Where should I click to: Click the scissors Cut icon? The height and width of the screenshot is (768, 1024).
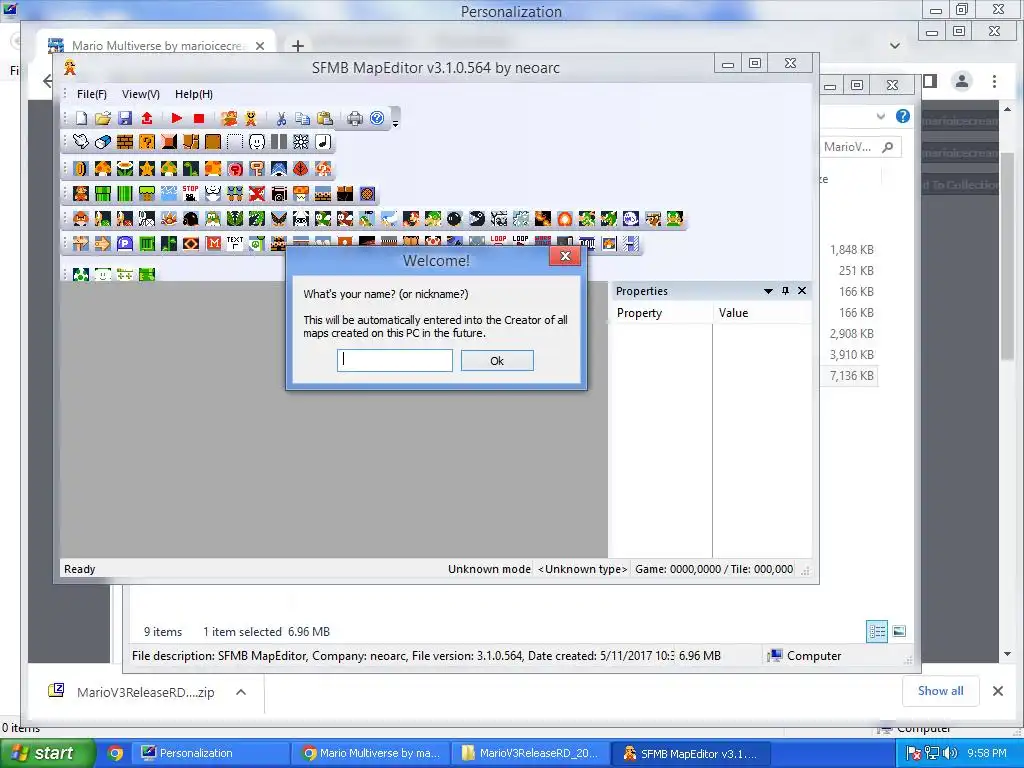(281, 118)
